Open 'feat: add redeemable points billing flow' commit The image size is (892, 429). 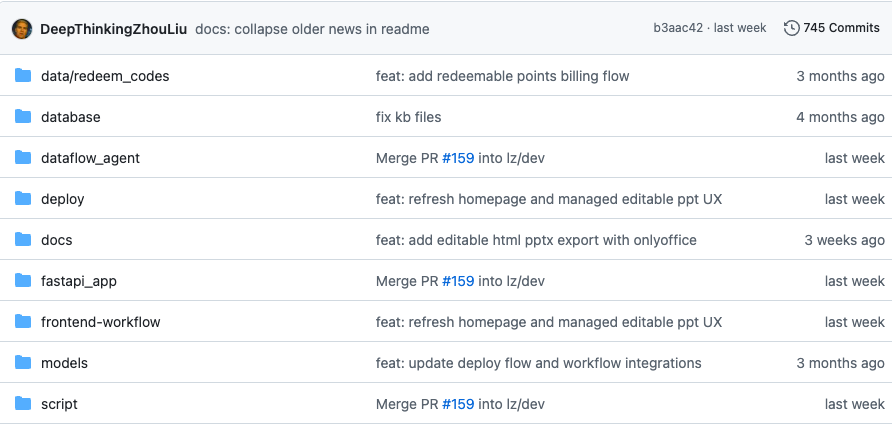pos(502,76)
